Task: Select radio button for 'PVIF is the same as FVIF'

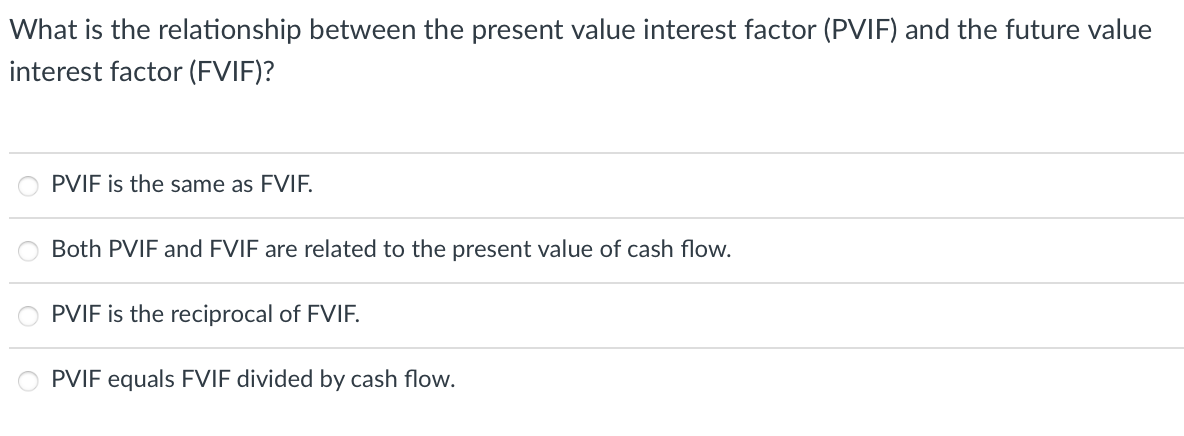Action: coord(29,186)
